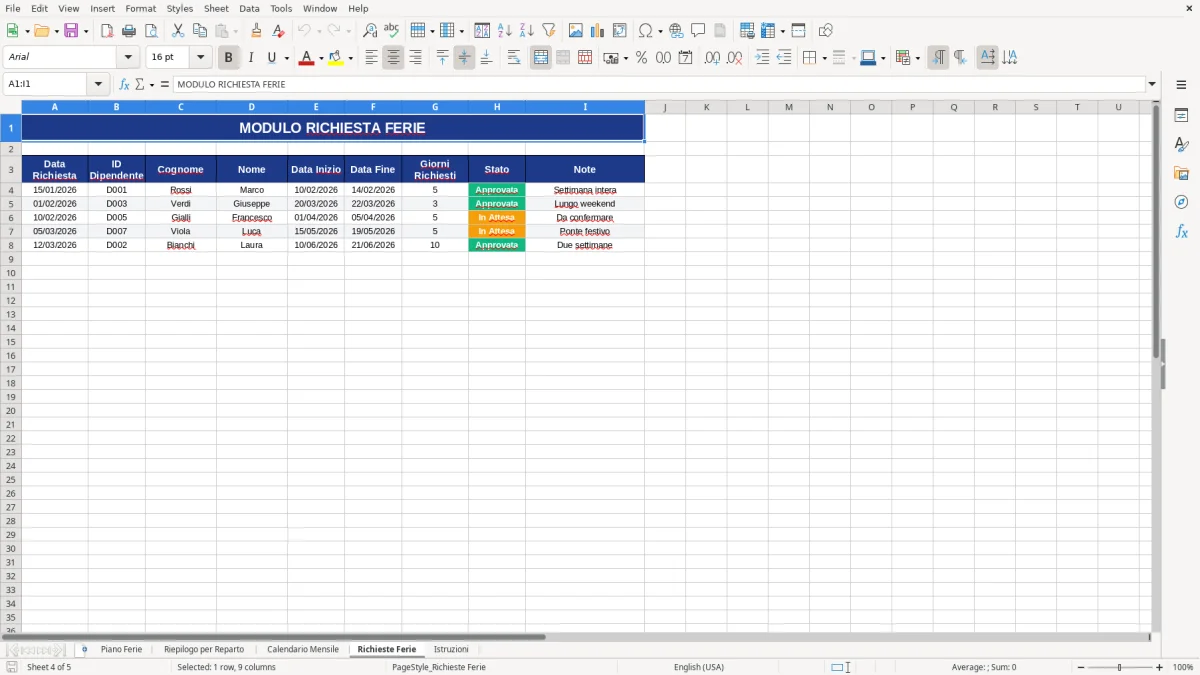Screen dimensions: 1200x675
Task: Open Print Preview from toolbar
Action: 151,31
